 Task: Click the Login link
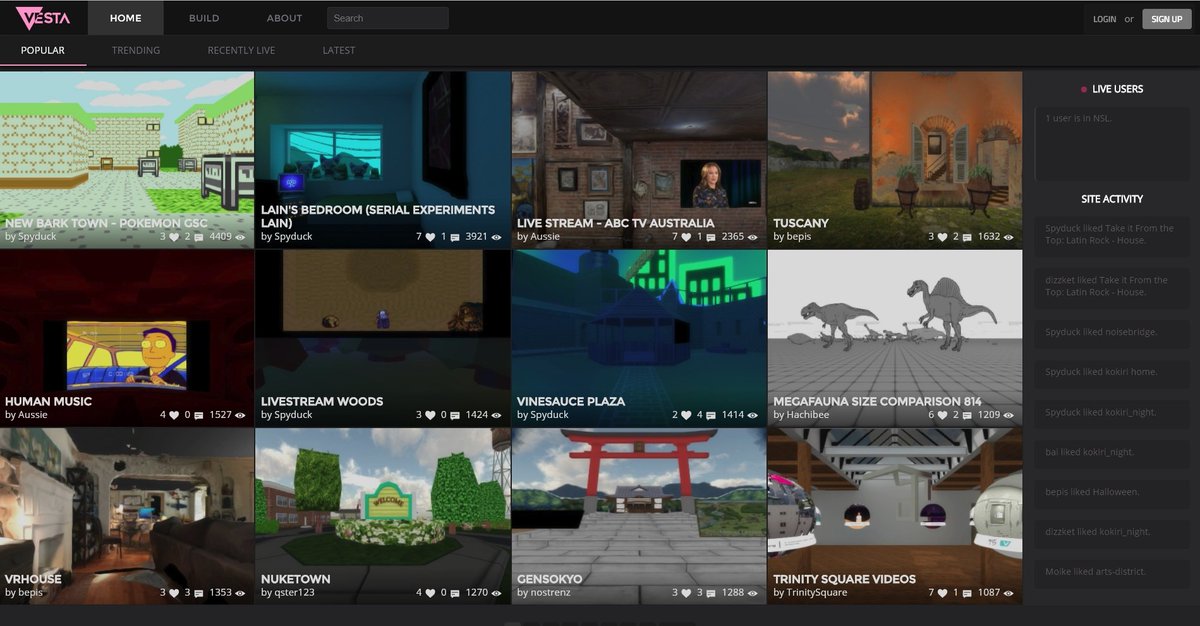point(1104,19)
